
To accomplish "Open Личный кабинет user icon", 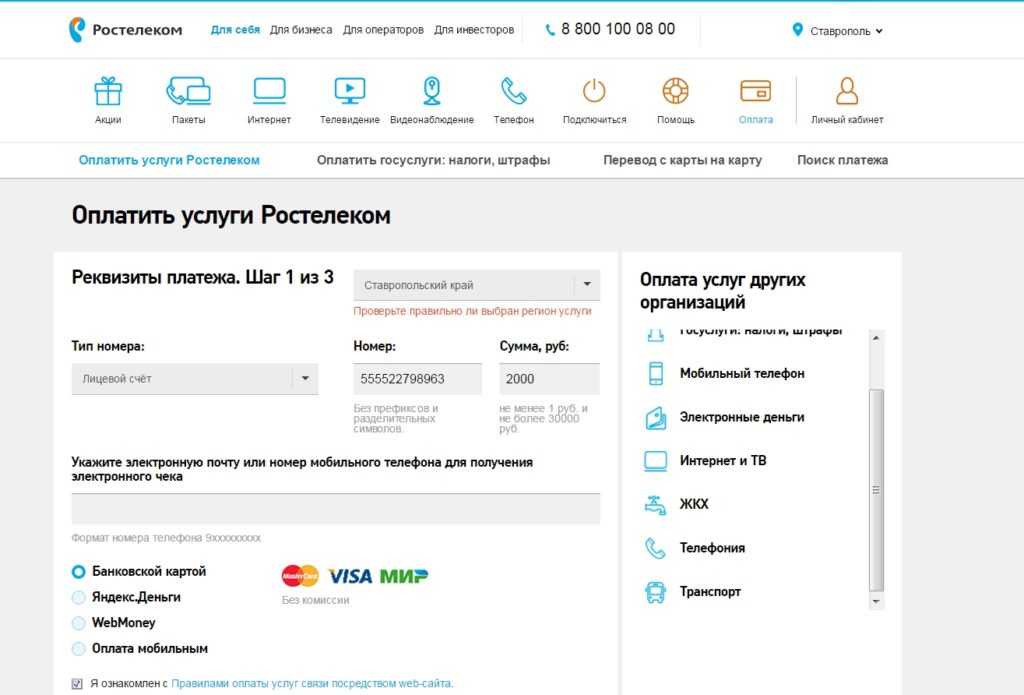I will (x=847, y=91).
